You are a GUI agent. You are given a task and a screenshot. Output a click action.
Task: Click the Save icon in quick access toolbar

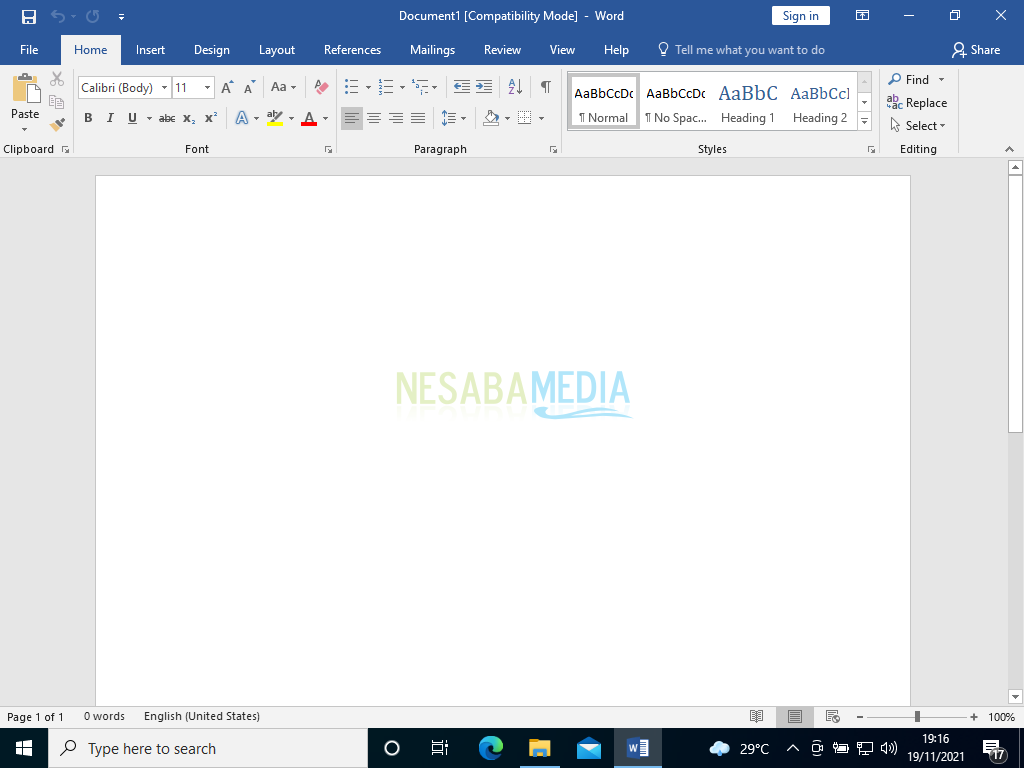tap(29, 16)
